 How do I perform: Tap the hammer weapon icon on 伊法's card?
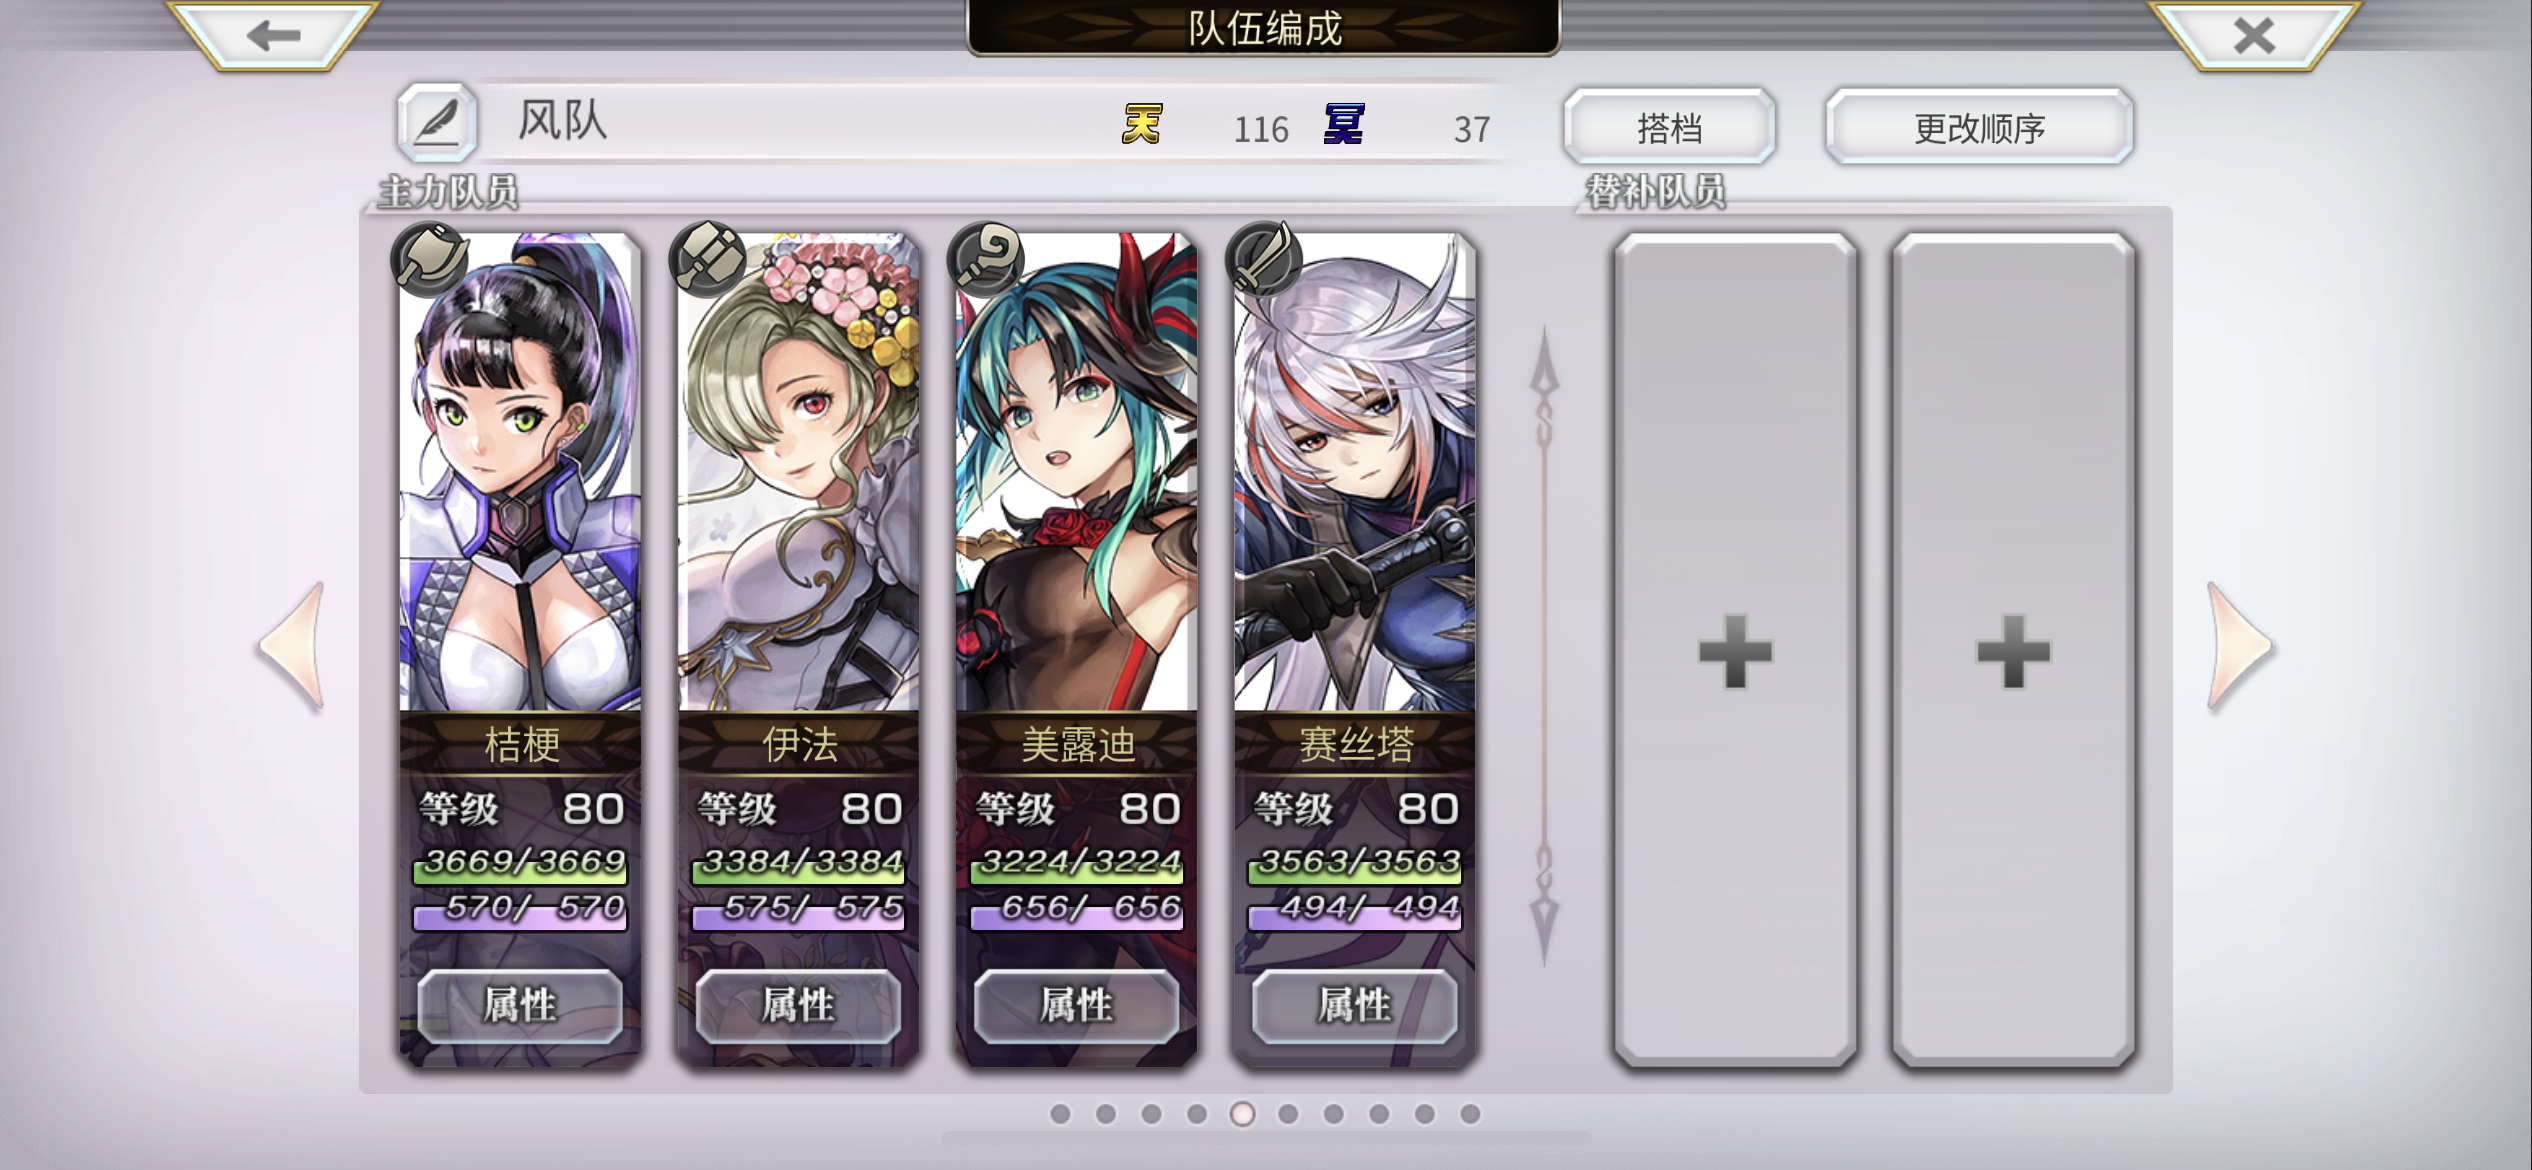708,259
